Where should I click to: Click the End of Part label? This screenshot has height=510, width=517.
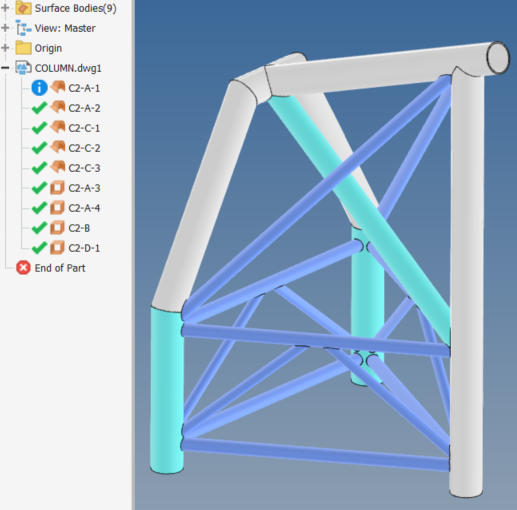click(x=60, y=268)
